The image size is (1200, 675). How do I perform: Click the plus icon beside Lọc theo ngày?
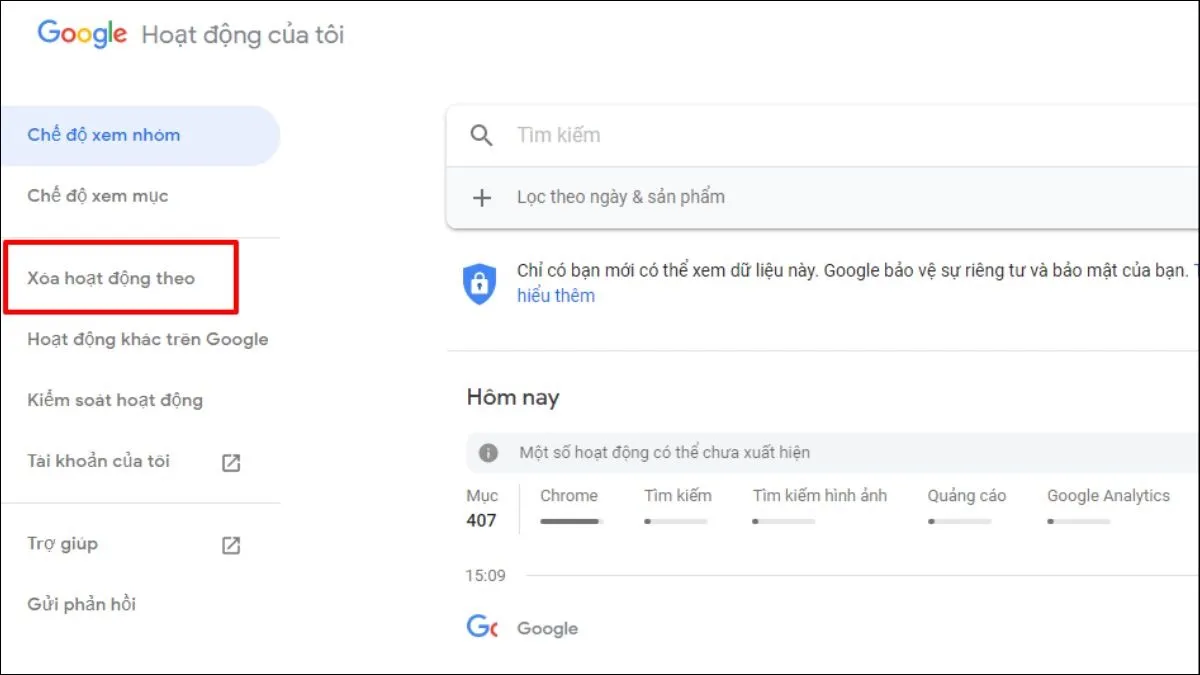[482, 197]
